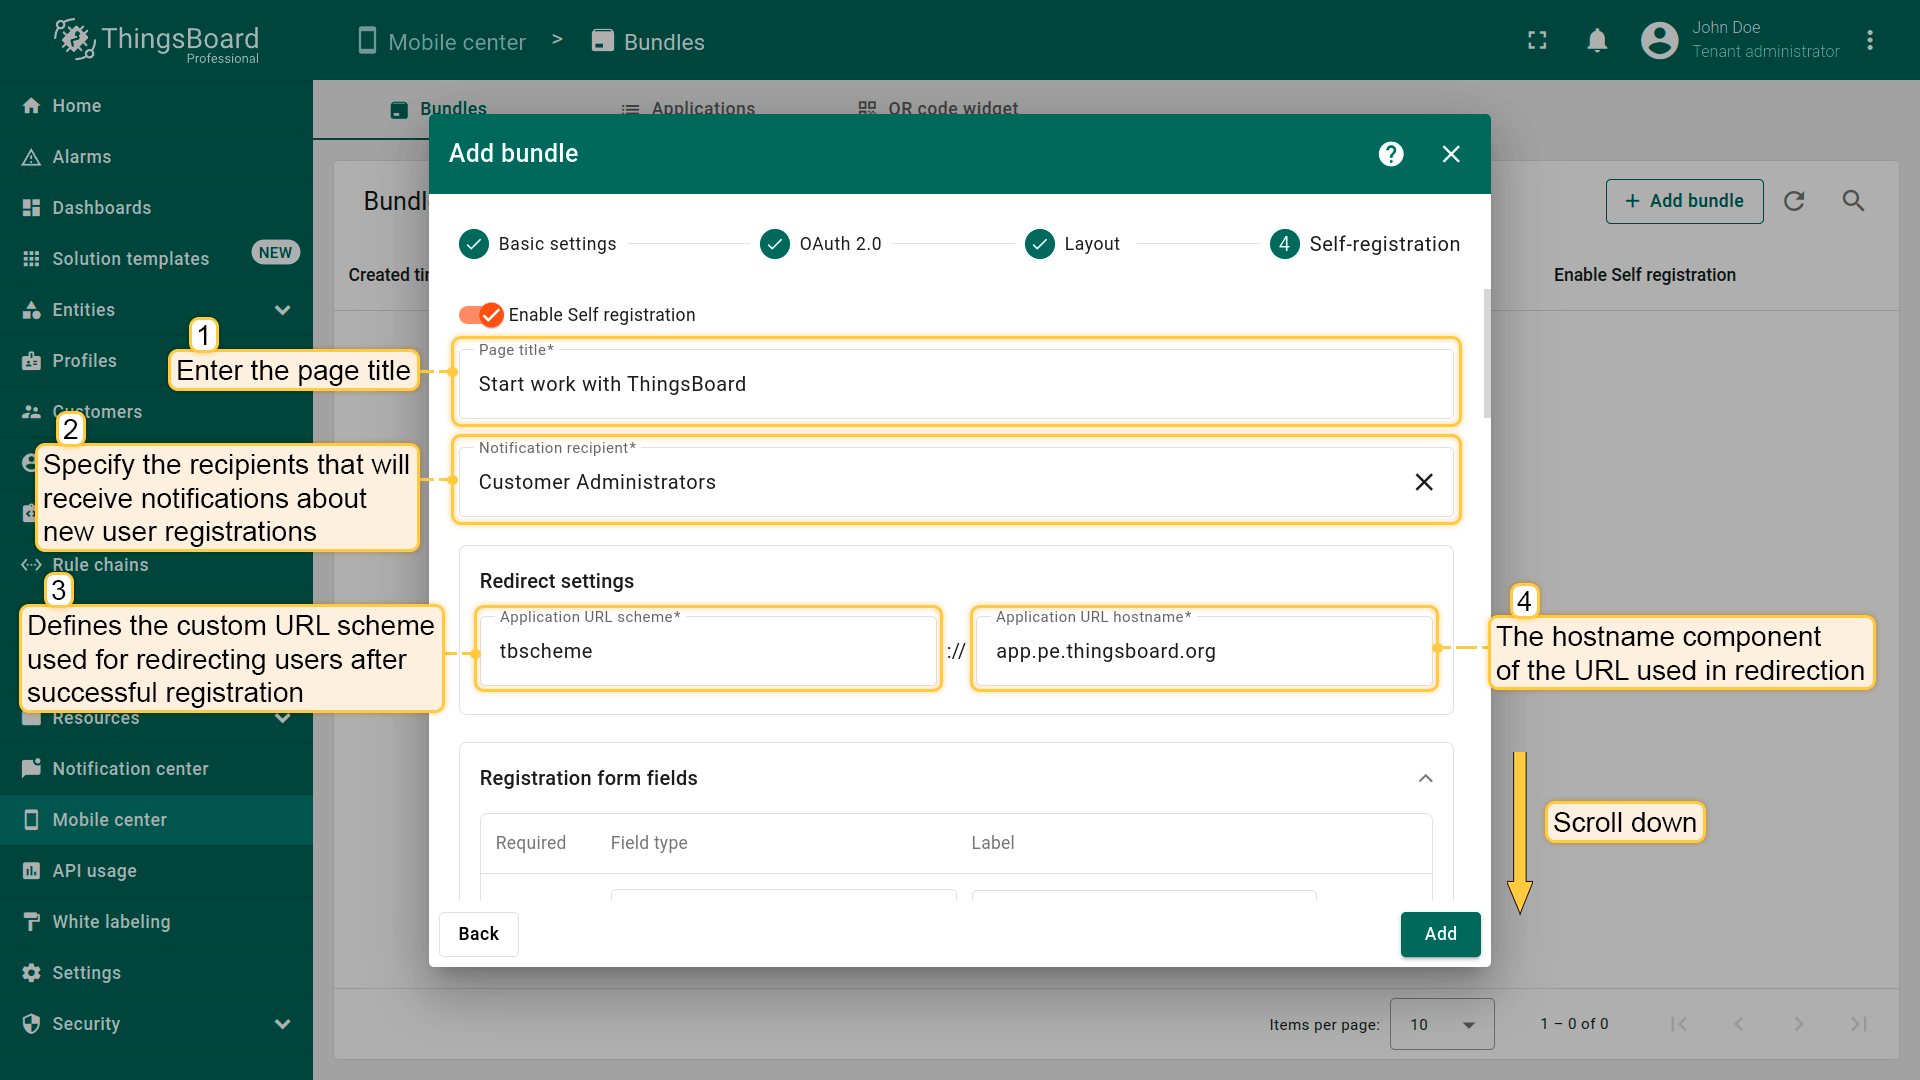
Task: Open the bundles search icon
Action: point(1853,201)
